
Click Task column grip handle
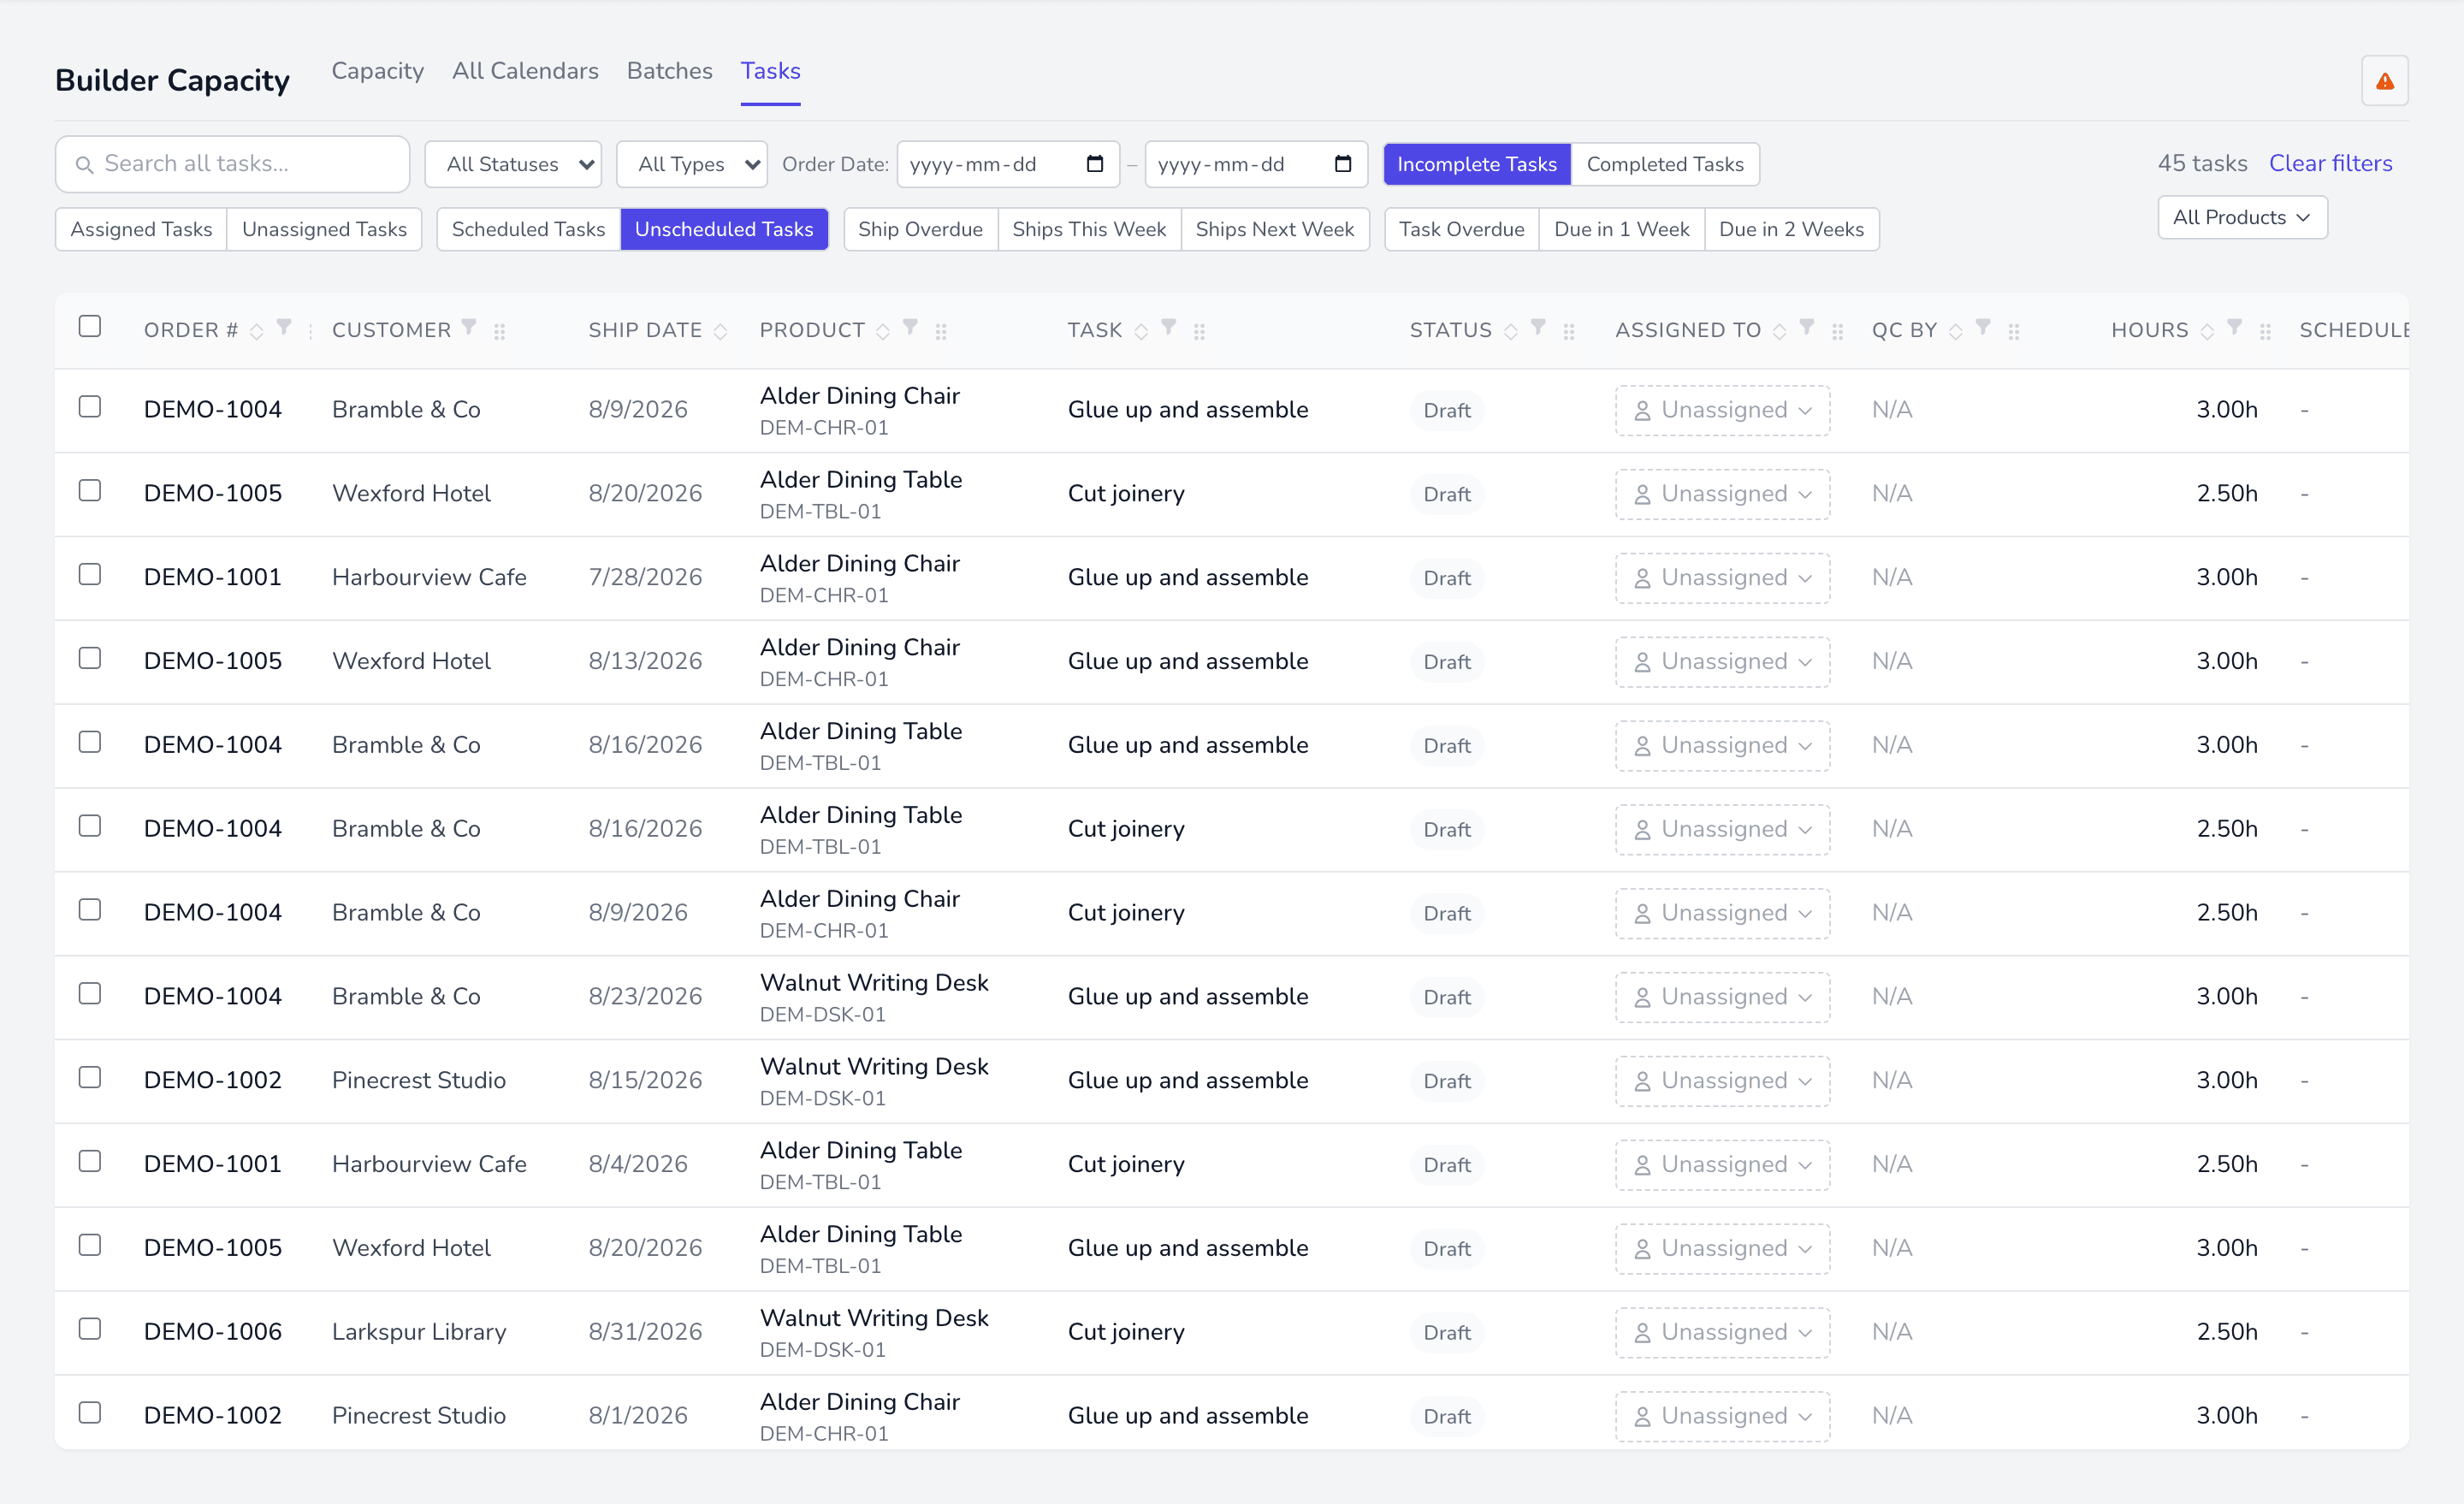click(1199, 331)
